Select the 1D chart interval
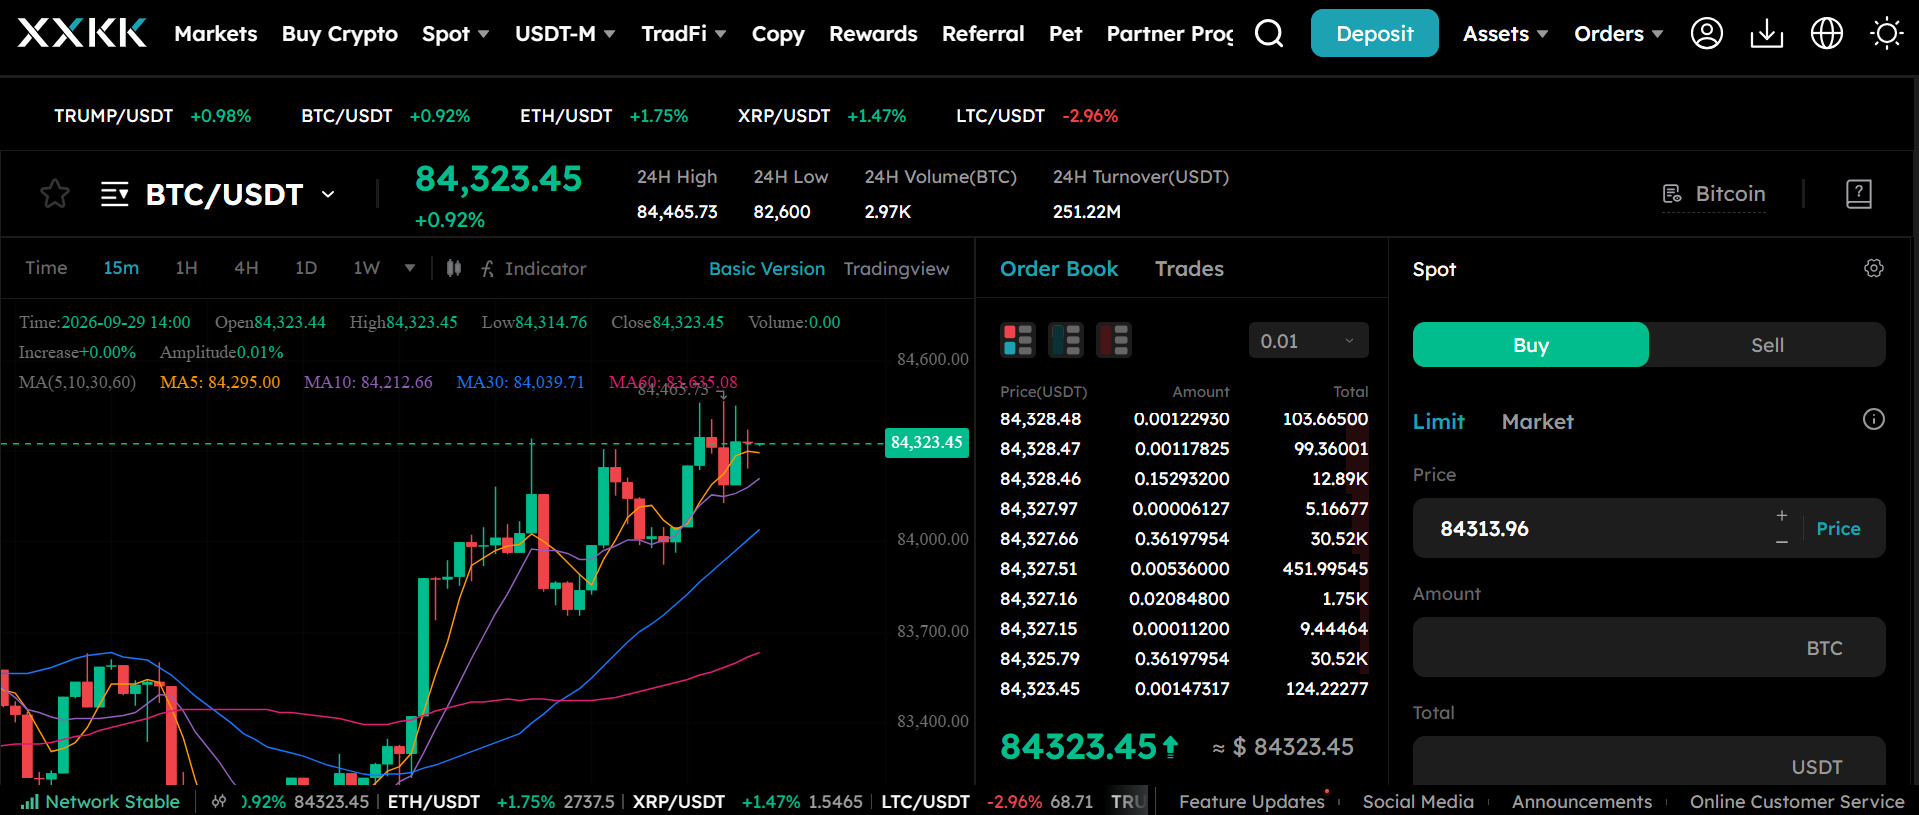Image resolution: width=1919 pixels, height=815 pixels. (x=306, y=268)
